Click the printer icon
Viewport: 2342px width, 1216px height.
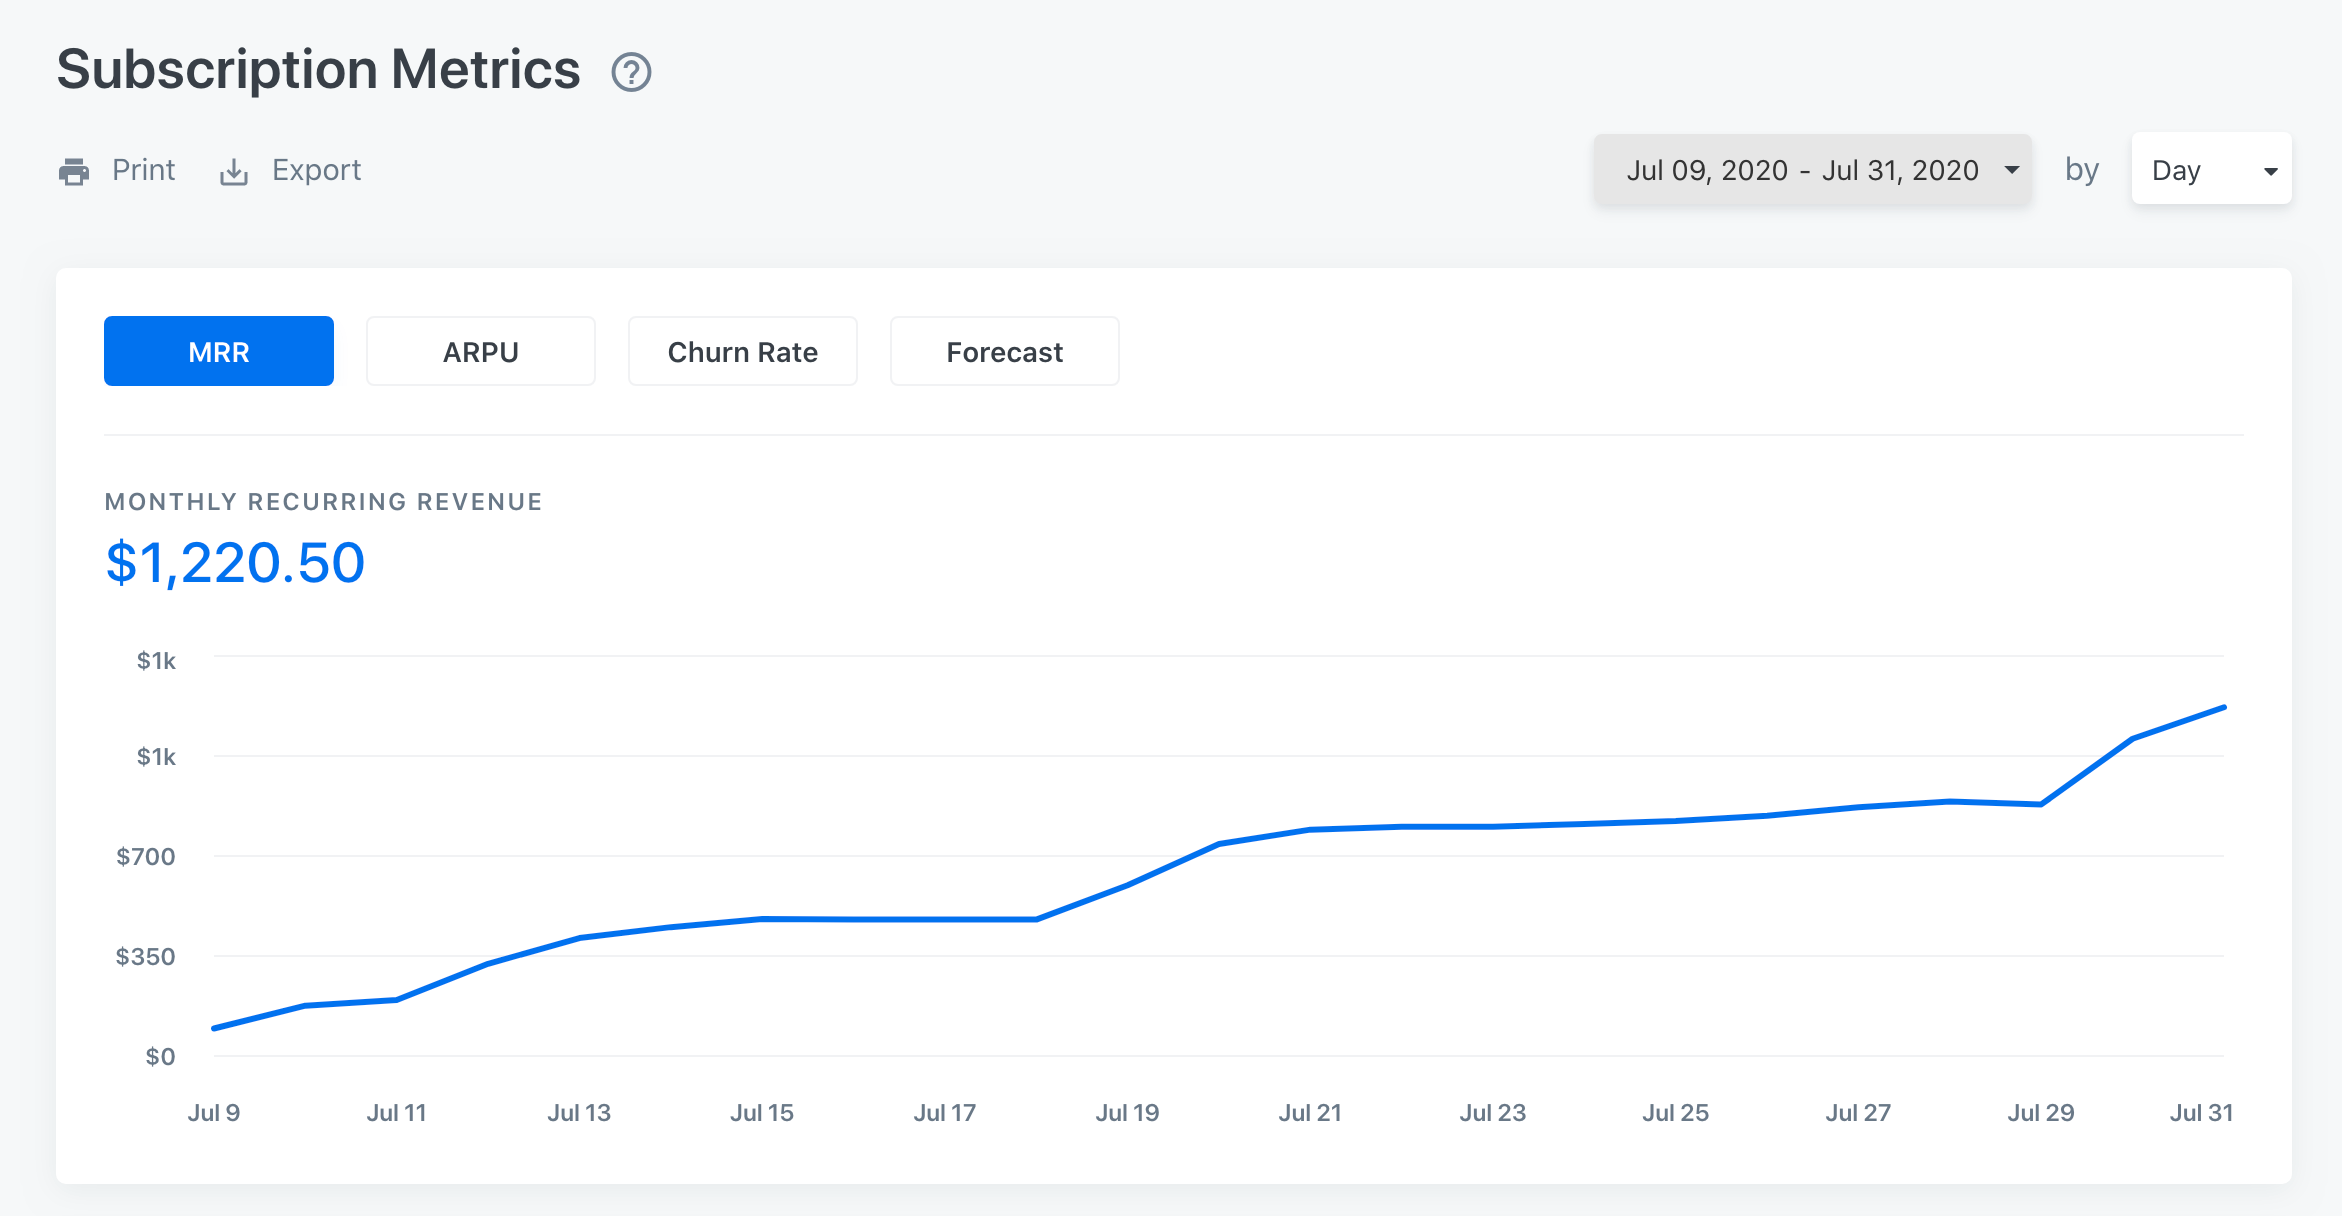[x=74, y=171]
